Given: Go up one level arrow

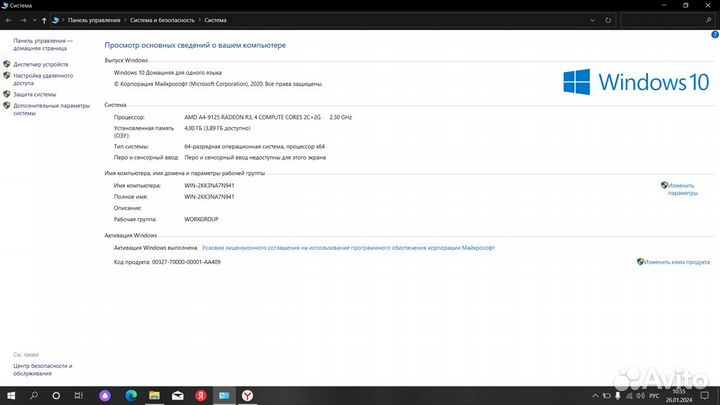Looking at the screenshot, I should [x=44, y=20].
